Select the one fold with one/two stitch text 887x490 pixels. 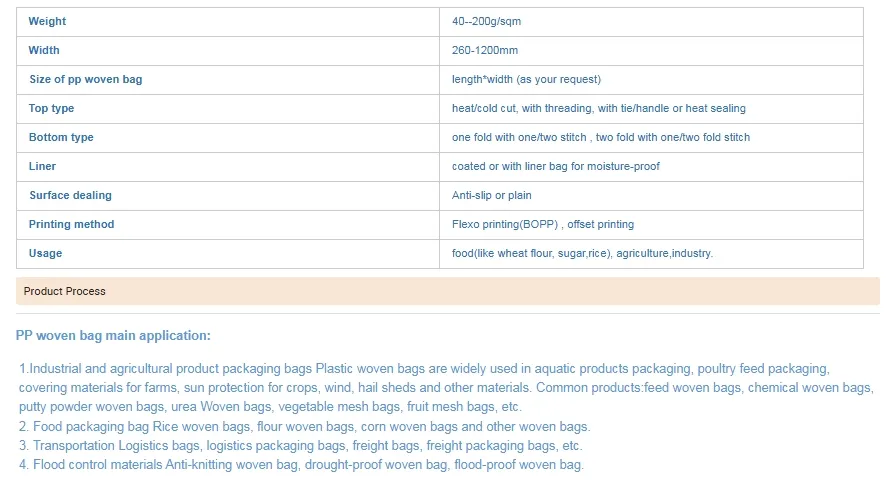[x=519, y=137]
